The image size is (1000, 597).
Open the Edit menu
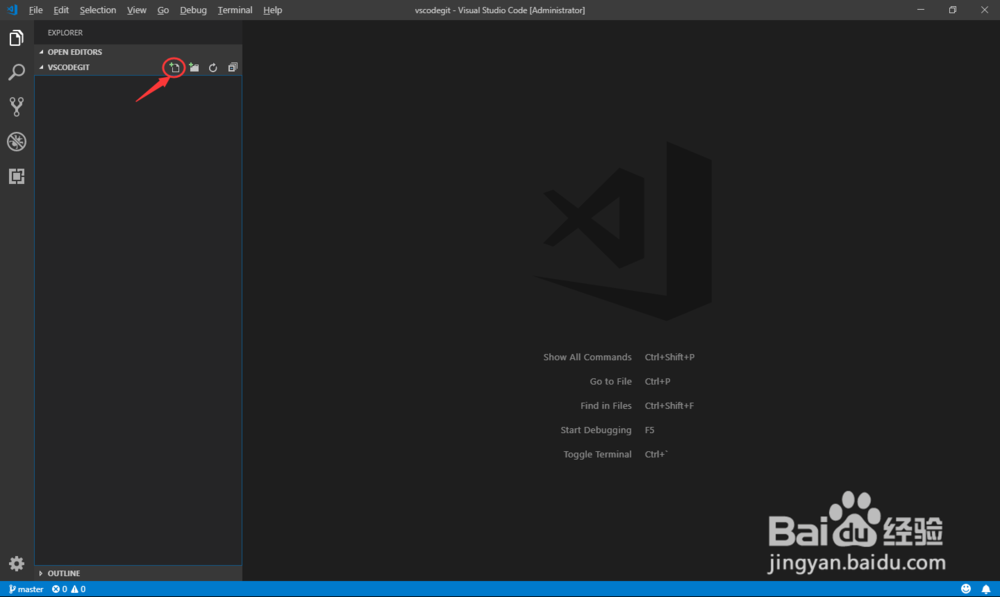61,10
